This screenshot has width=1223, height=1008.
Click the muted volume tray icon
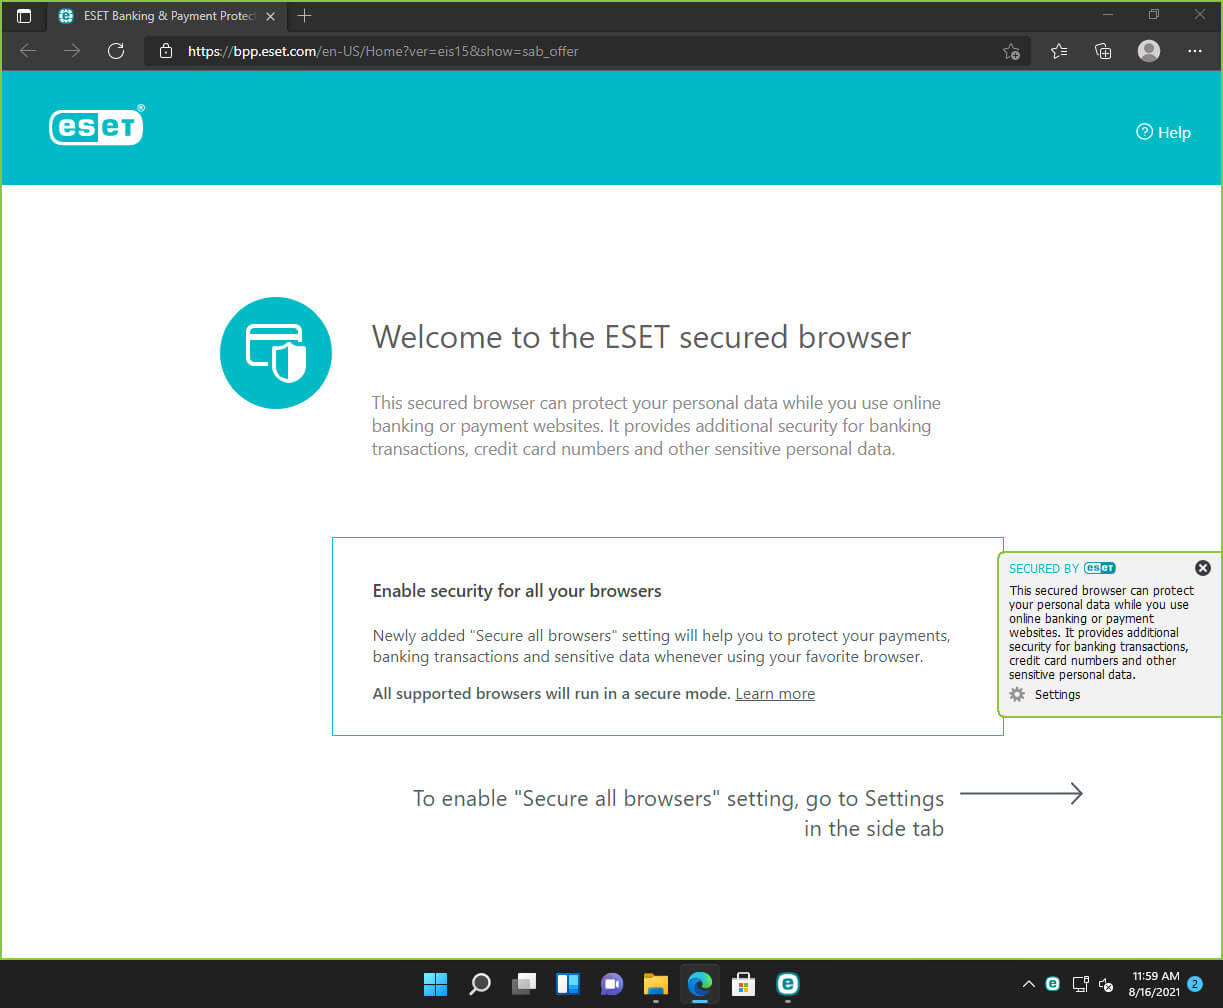tap(1106, 984)
